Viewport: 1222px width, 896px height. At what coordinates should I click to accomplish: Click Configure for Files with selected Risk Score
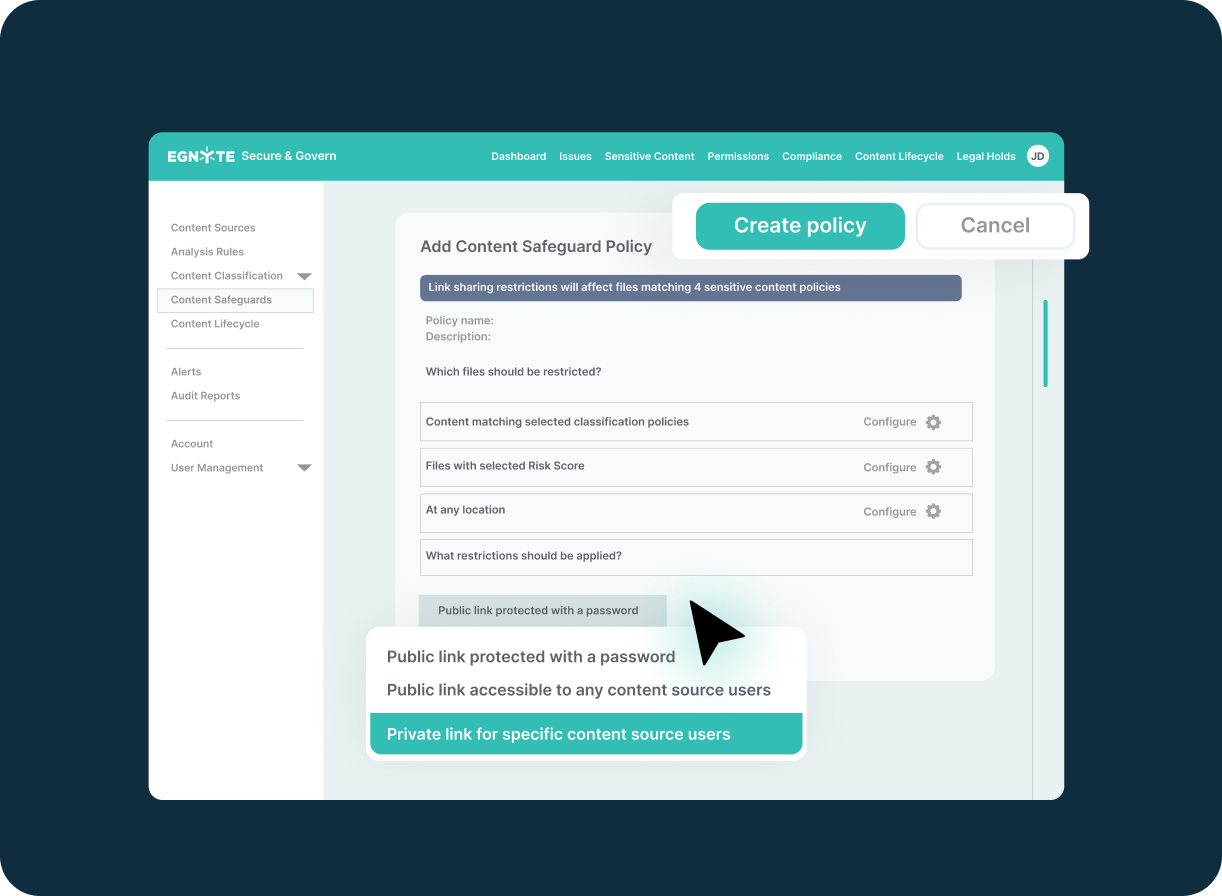coord(889,467)
